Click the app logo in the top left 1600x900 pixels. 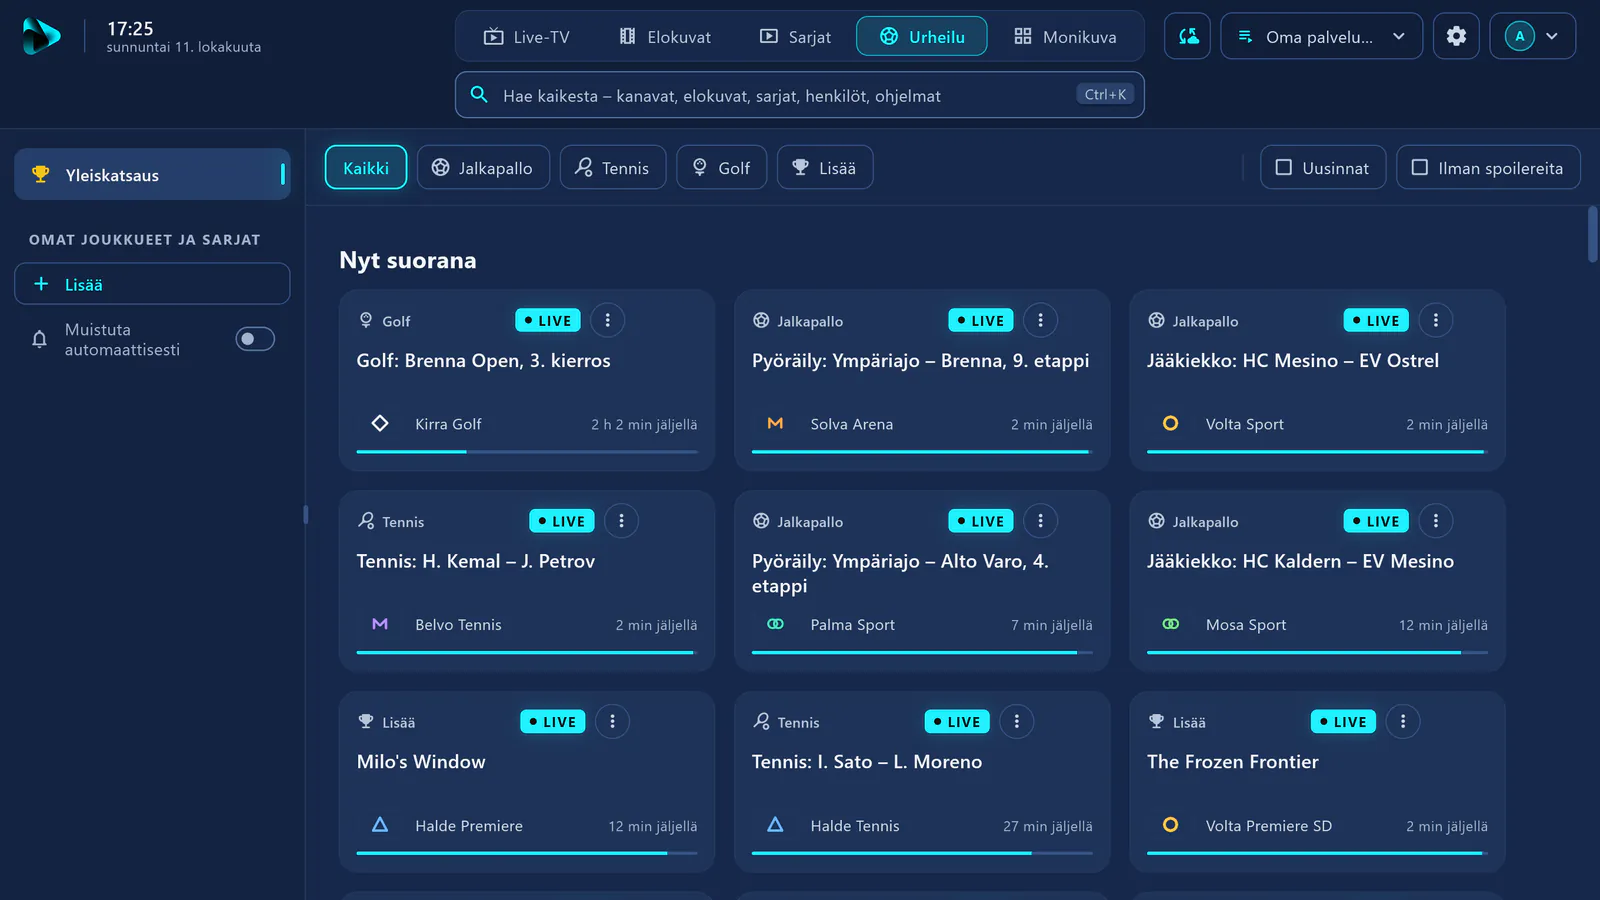pyautogui.click(x=41, y=36)
